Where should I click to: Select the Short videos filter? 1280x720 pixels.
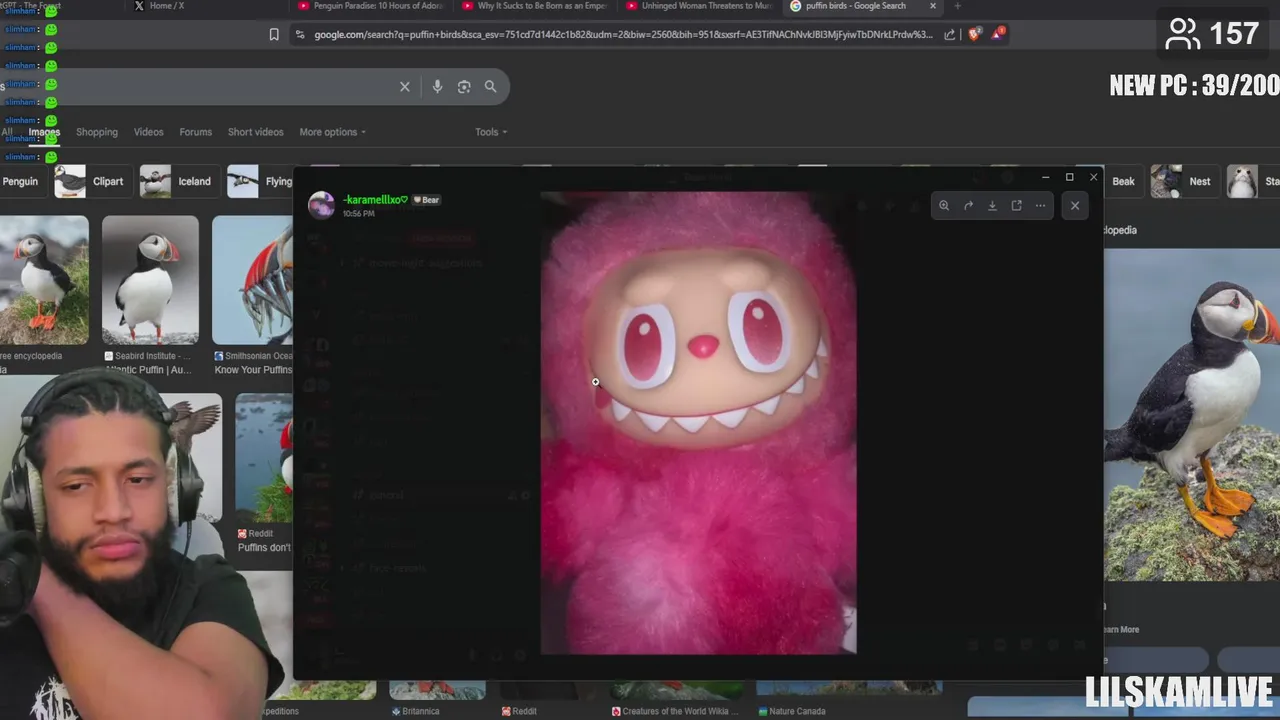point(255,132)
